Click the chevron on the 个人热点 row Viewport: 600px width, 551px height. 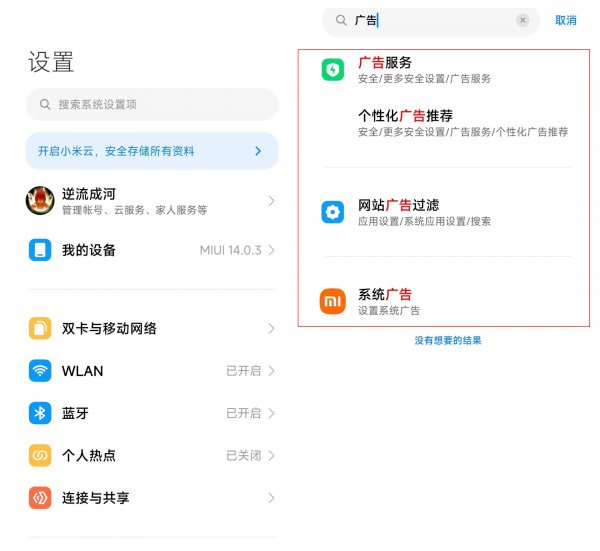point(271,455)
